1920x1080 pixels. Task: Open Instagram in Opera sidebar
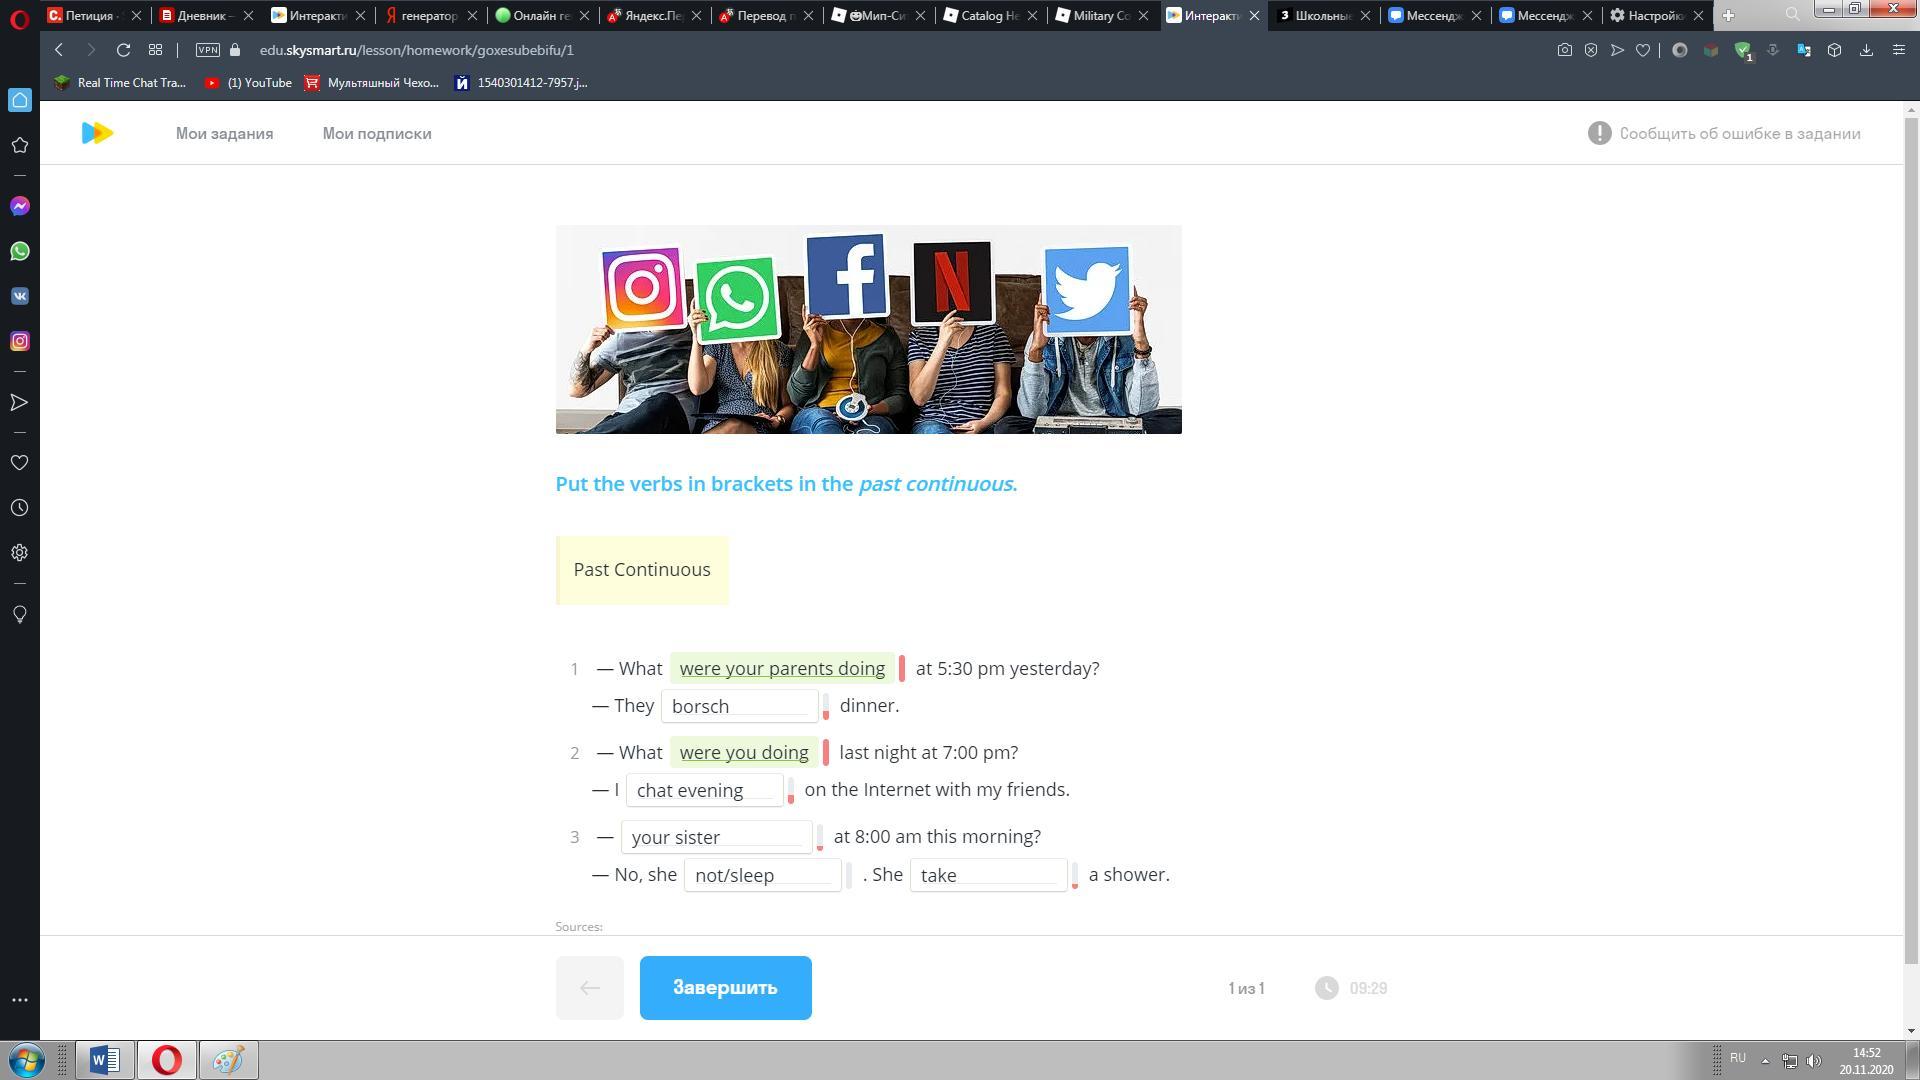[x=19, y=341]
